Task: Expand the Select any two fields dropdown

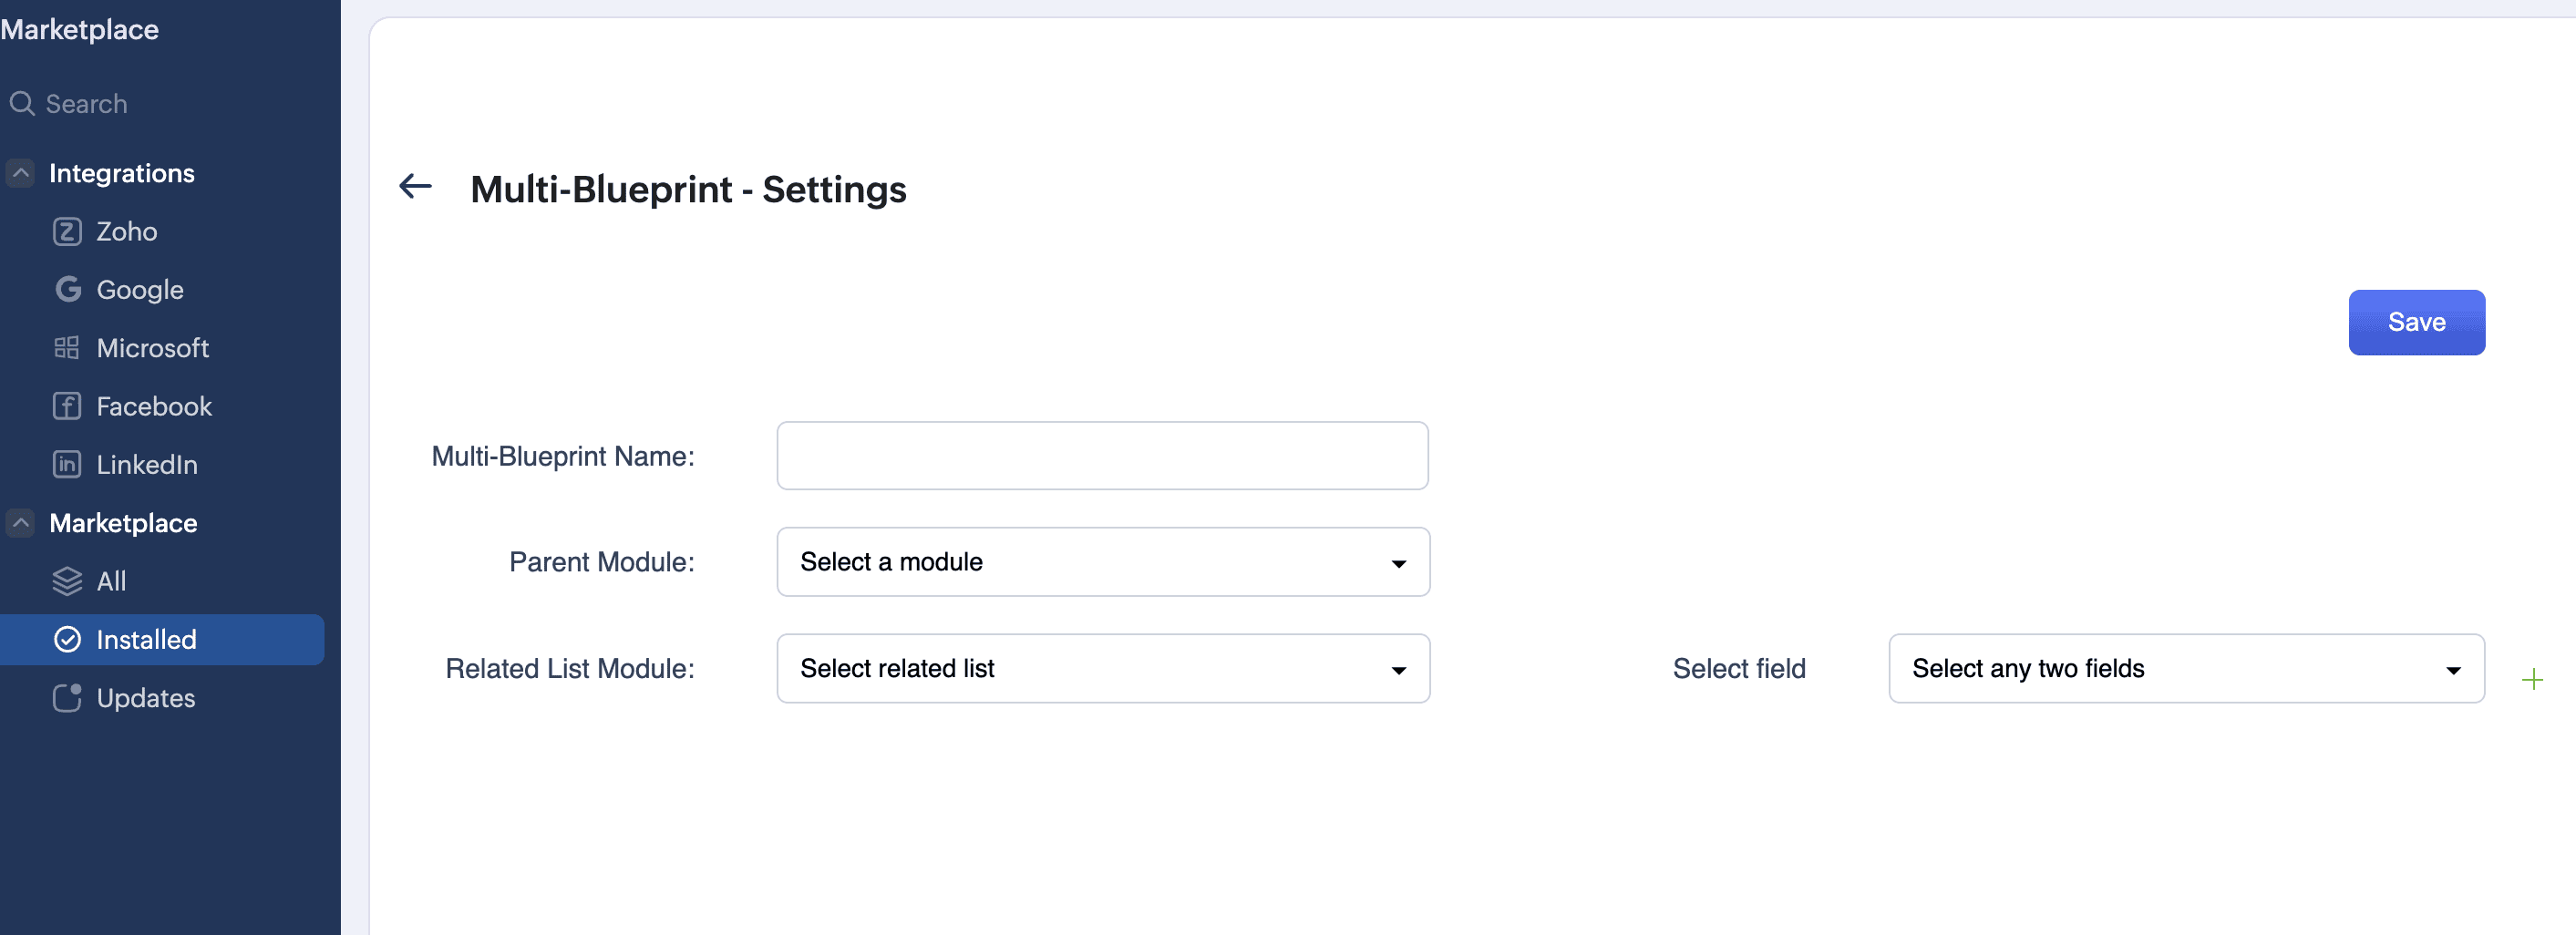Action: pos(2185,668)
